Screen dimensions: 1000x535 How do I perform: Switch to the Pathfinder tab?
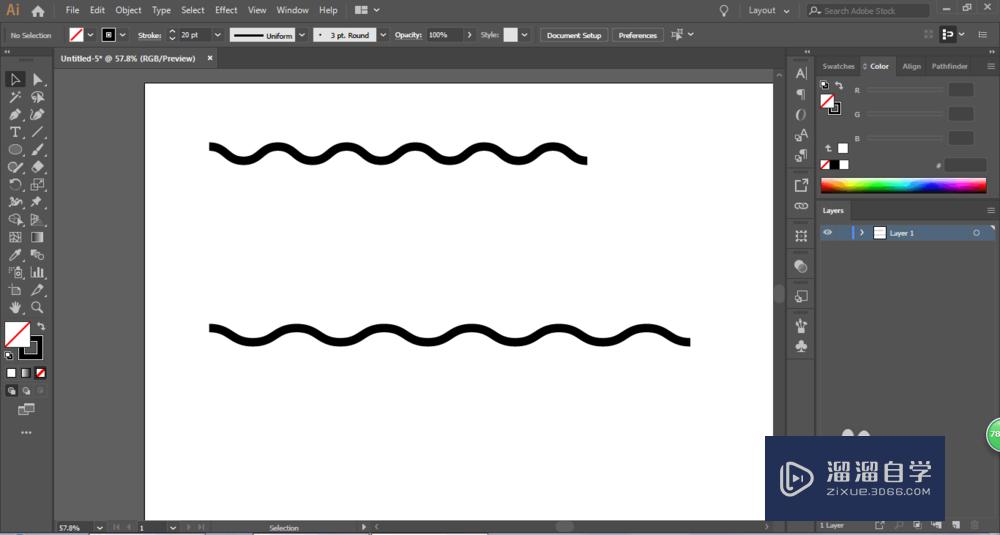[x=949, y=66]
